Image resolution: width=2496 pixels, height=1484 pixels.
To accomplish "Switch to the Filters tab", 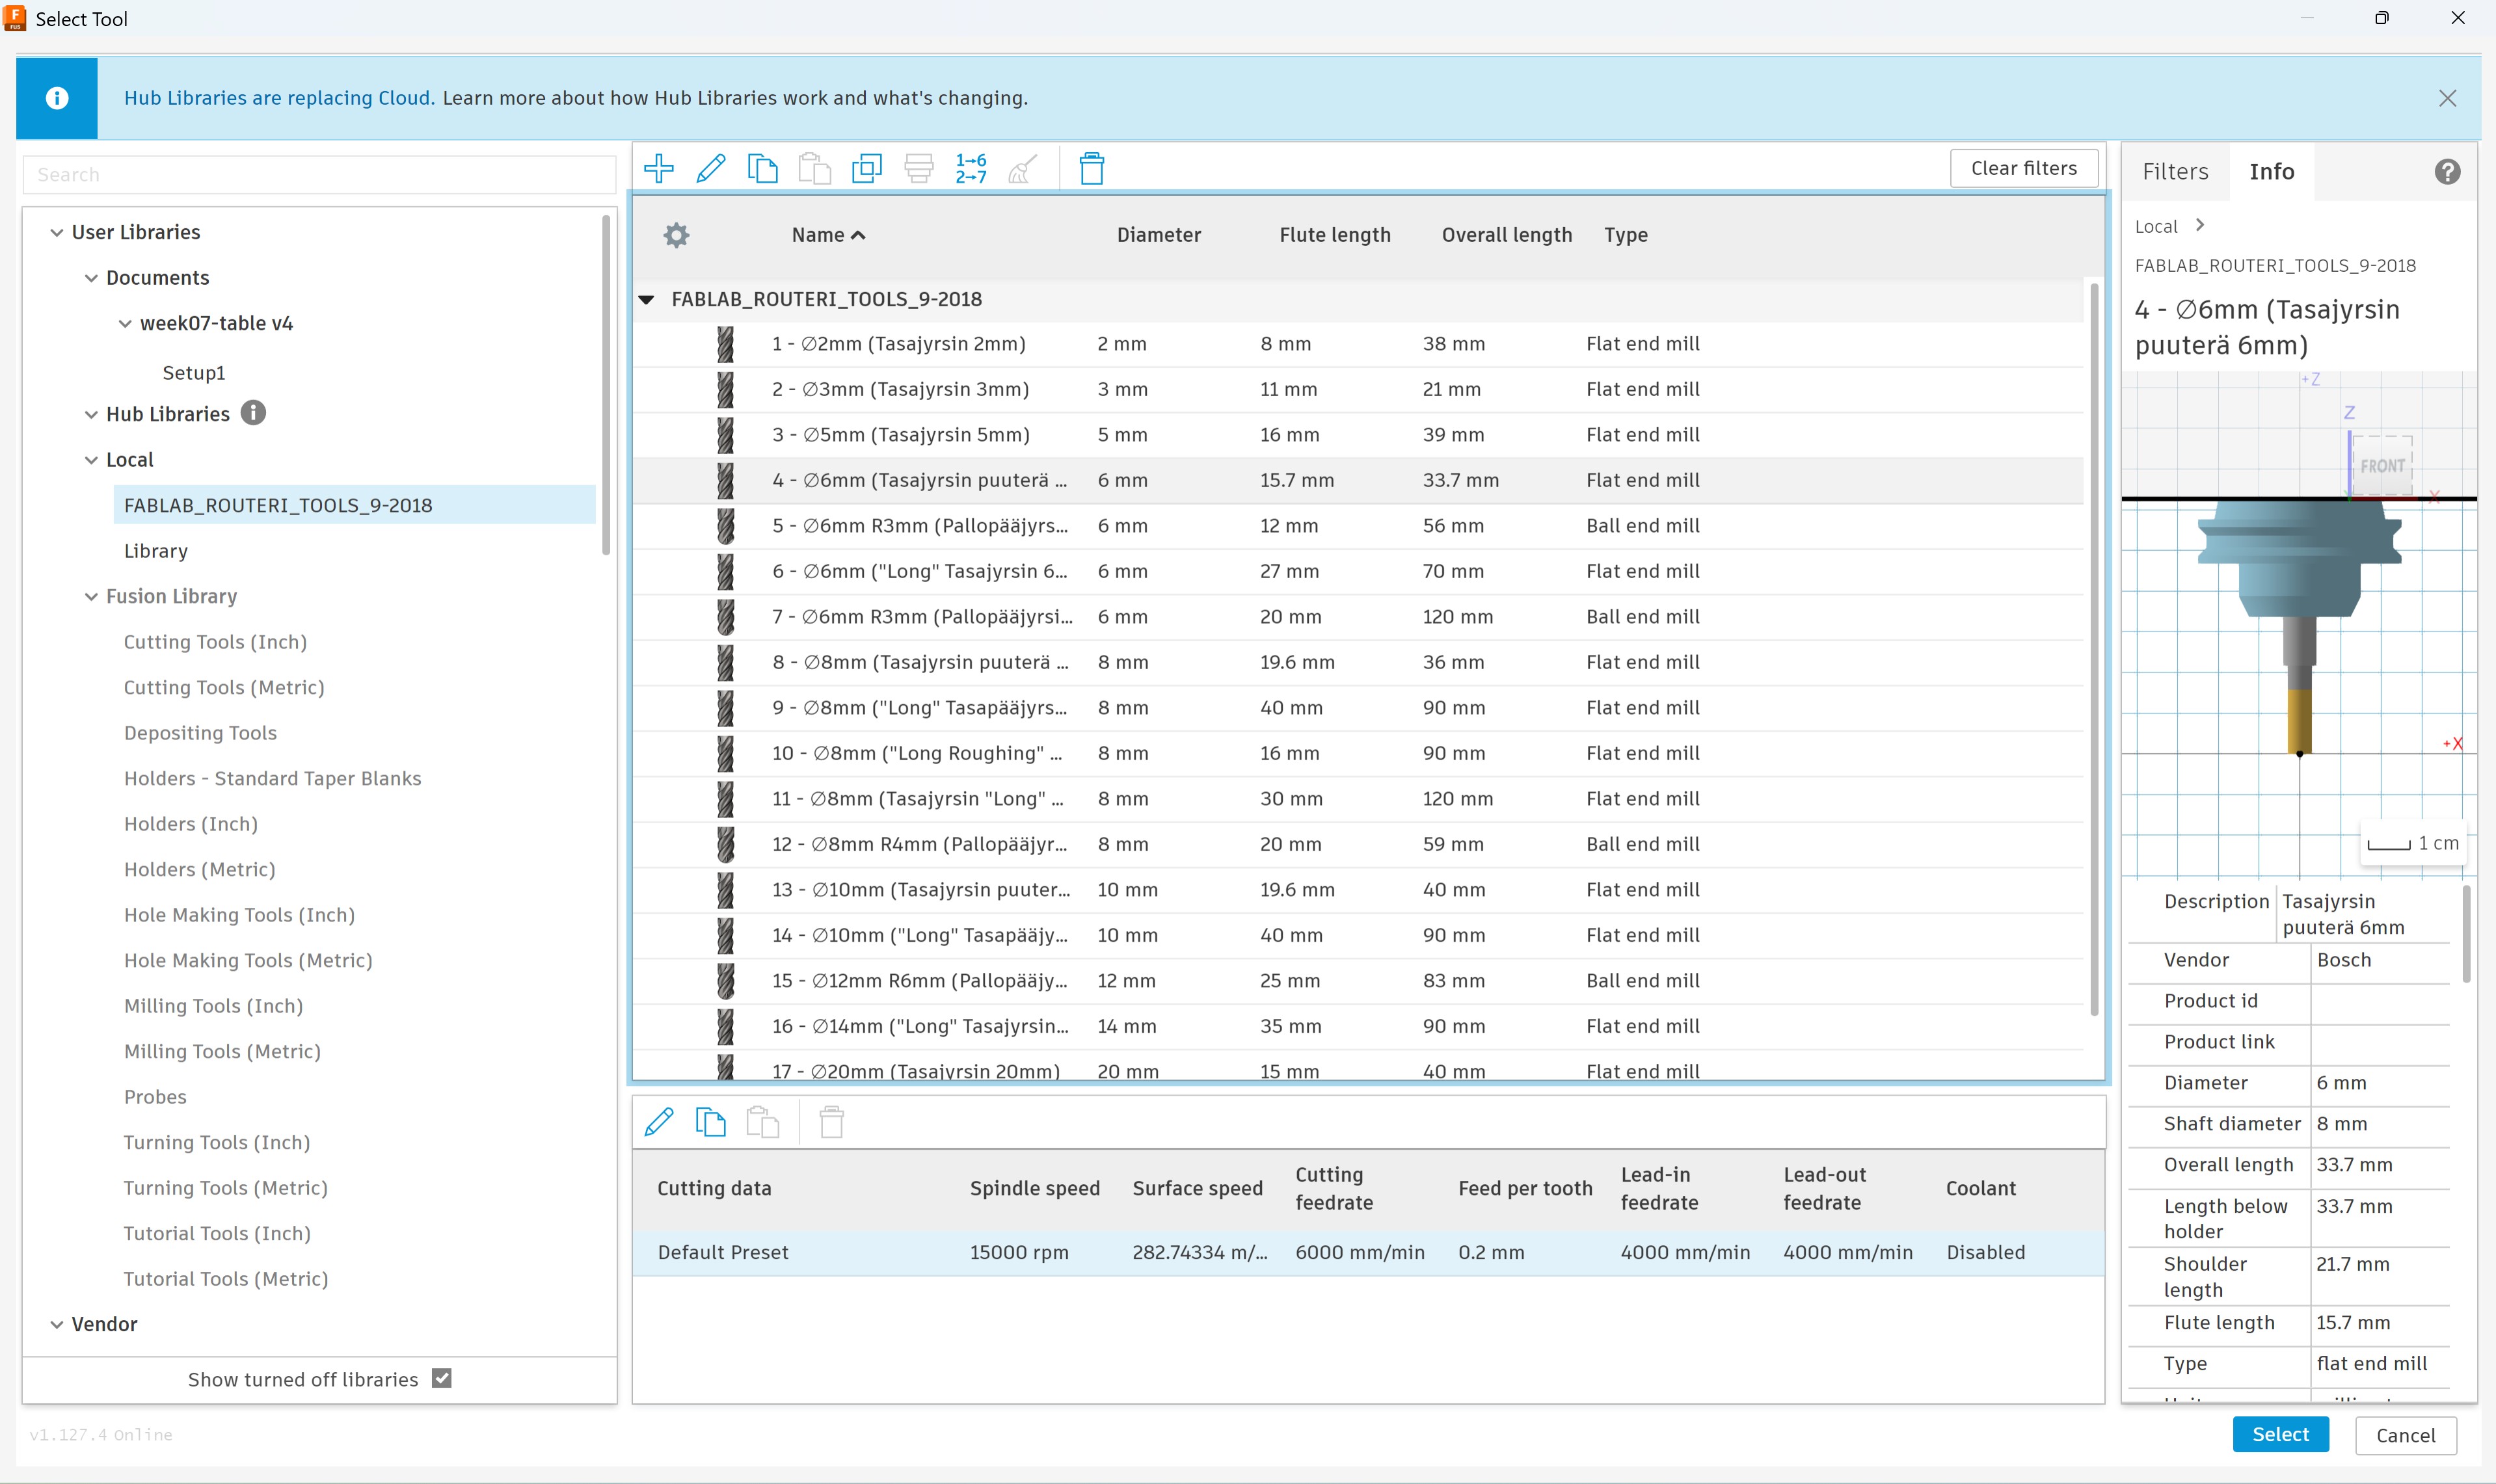I will [x=2175, y=171].
